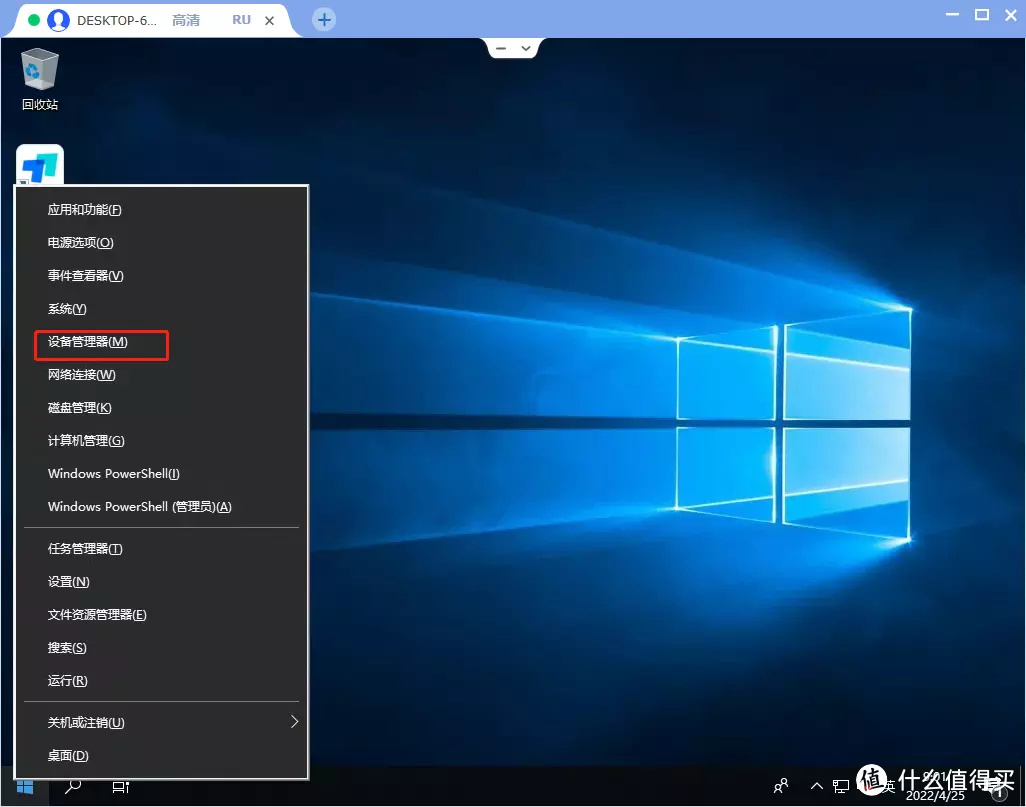Change 高清 quality setting
Viewport: 1026px width, 807px height.
point(186,21)
